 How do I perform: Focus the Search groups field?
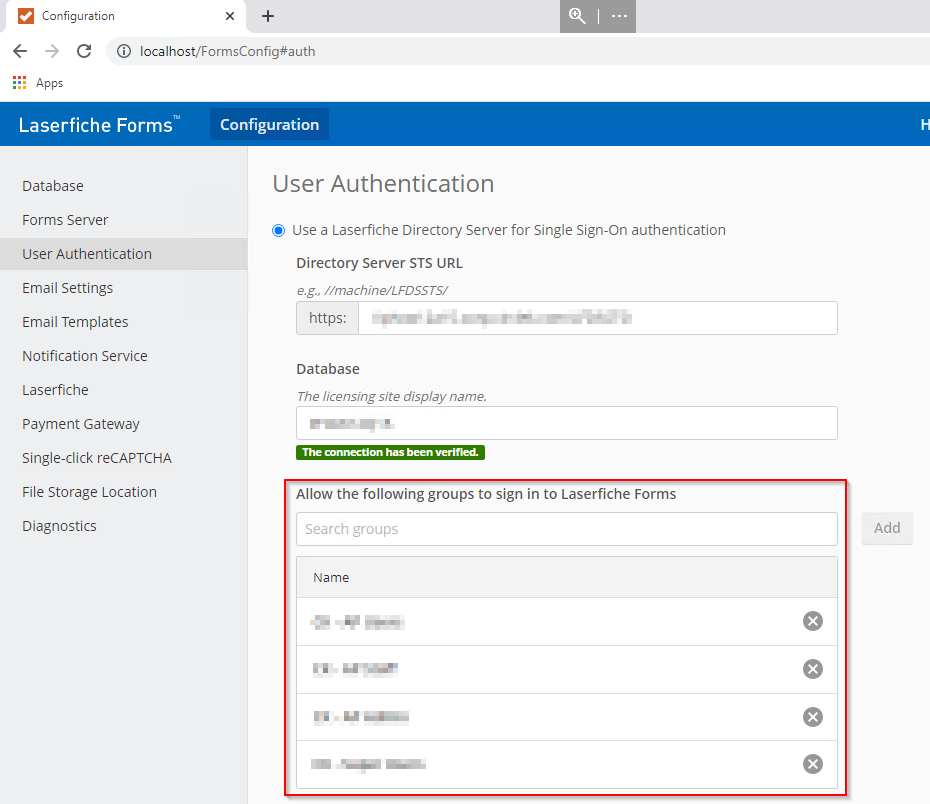567,529
